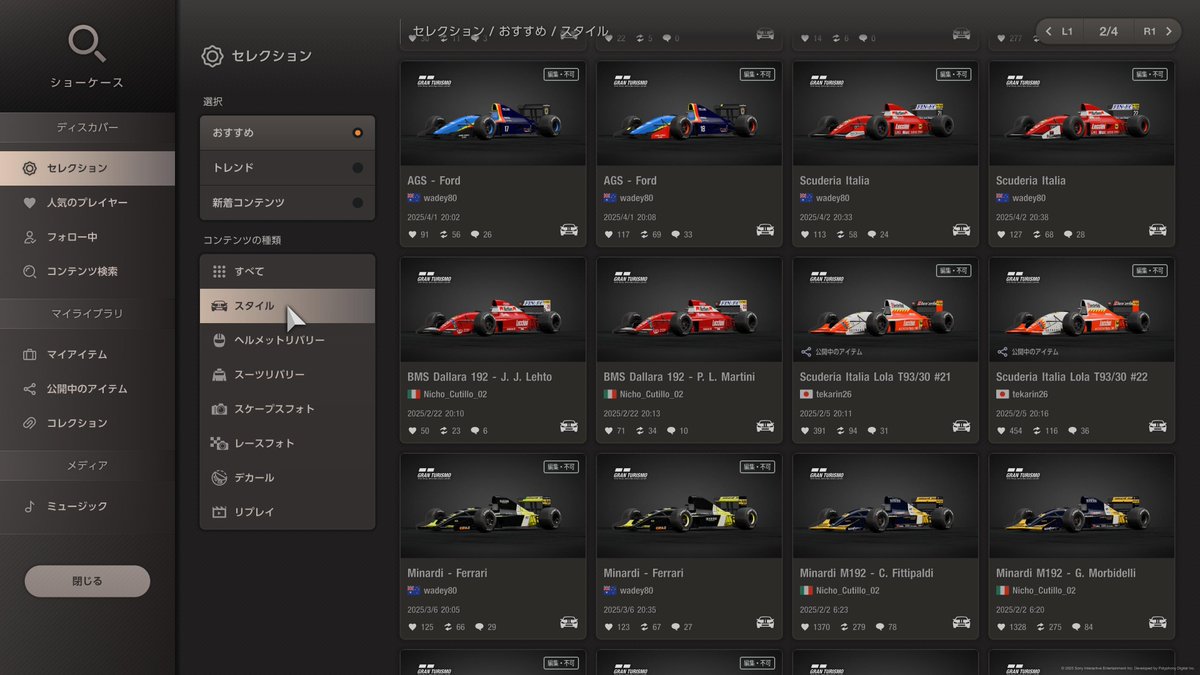Viewport: 1200px width, 675px height.
Task: Click comment icon showing 6 on Lehto card
Action: pos(475,431)
